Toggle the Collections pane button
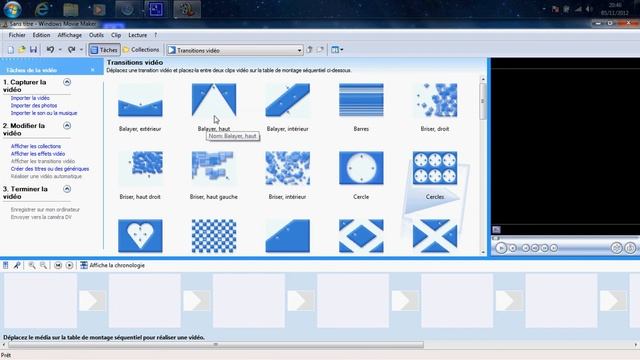Viewport: 640px width, 360px height. (141, 50)
